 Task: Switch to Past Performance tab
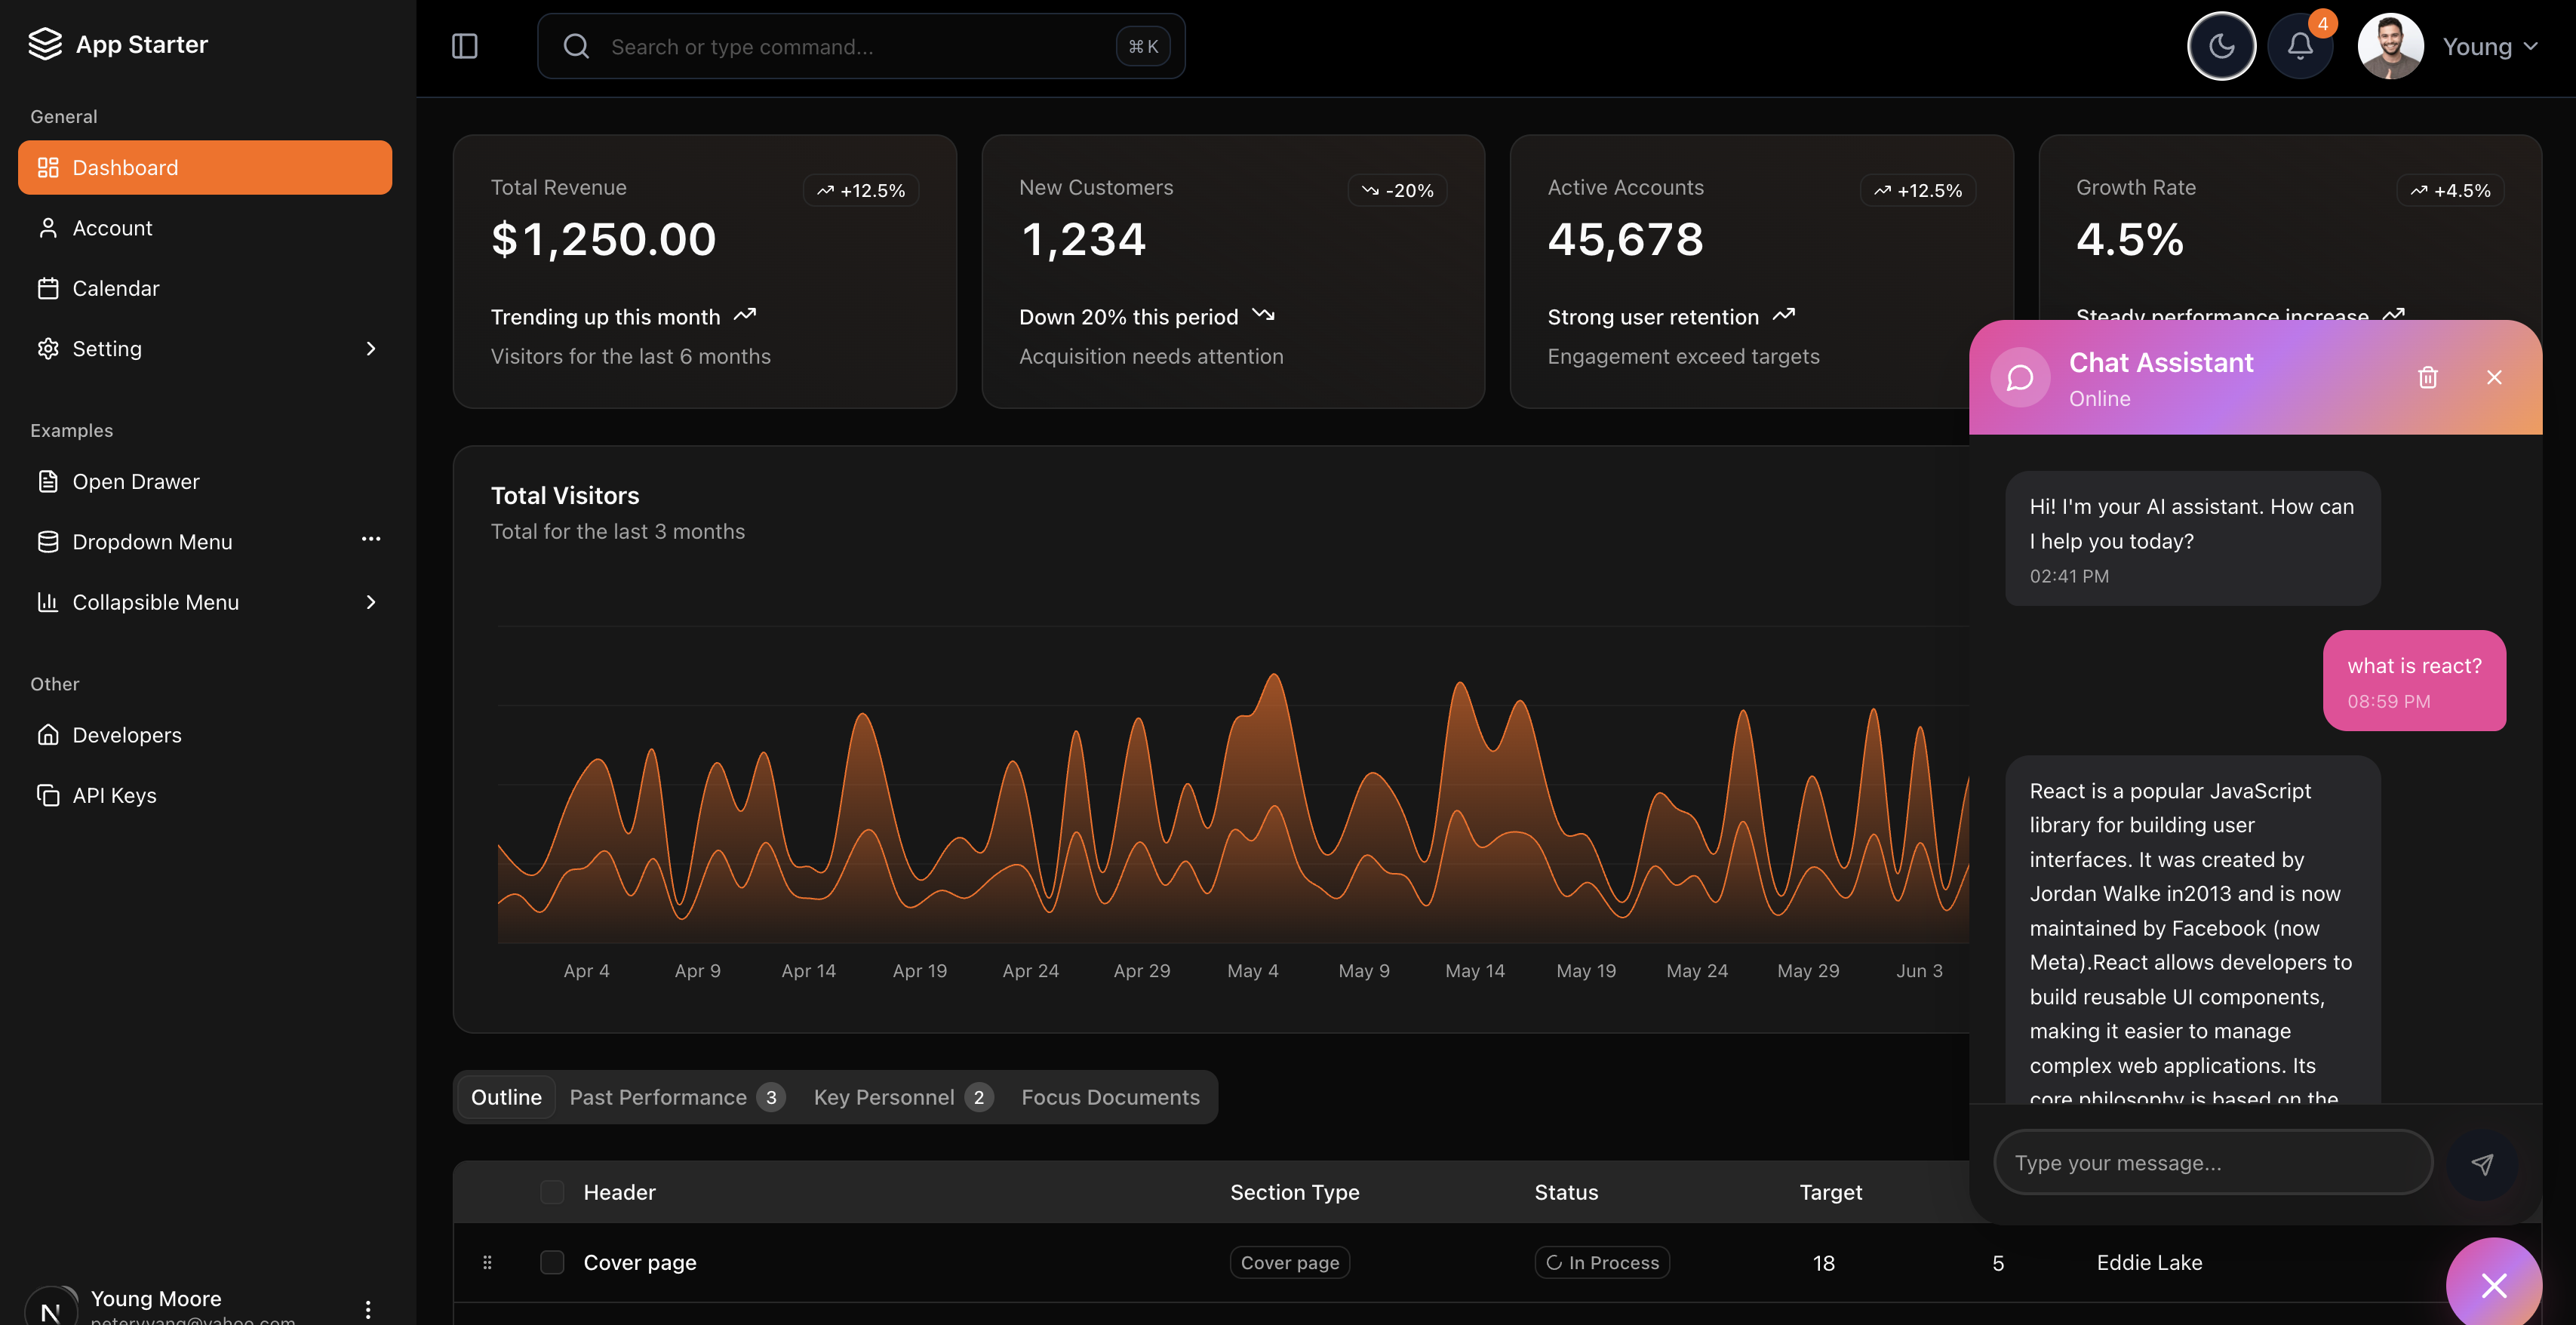click(676, 1097)
